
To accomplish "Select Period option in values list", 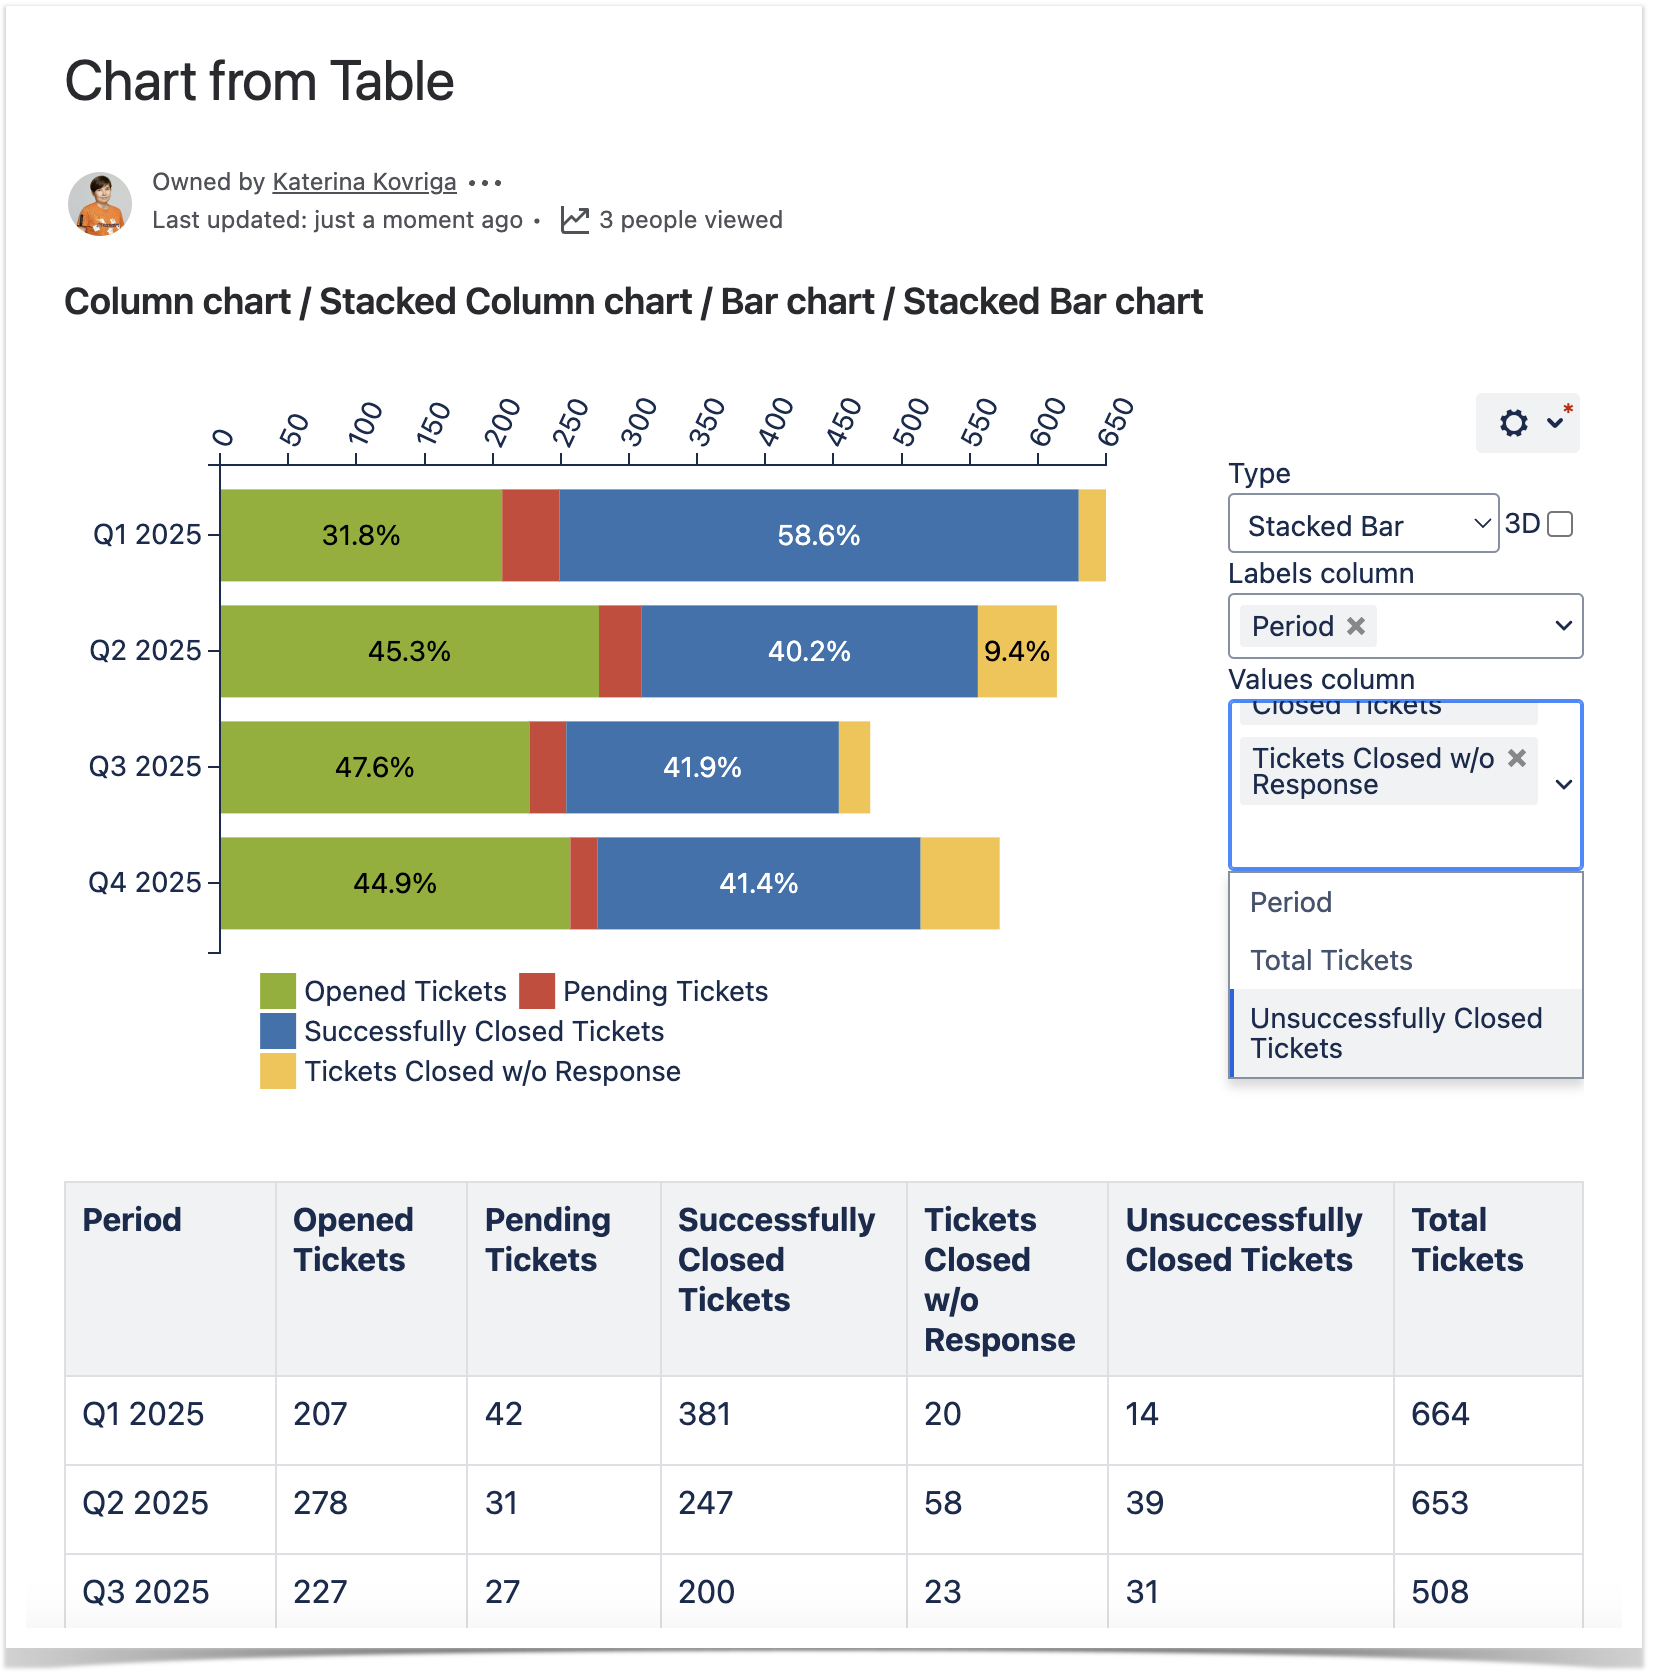I will click(x=1291, y=902).
